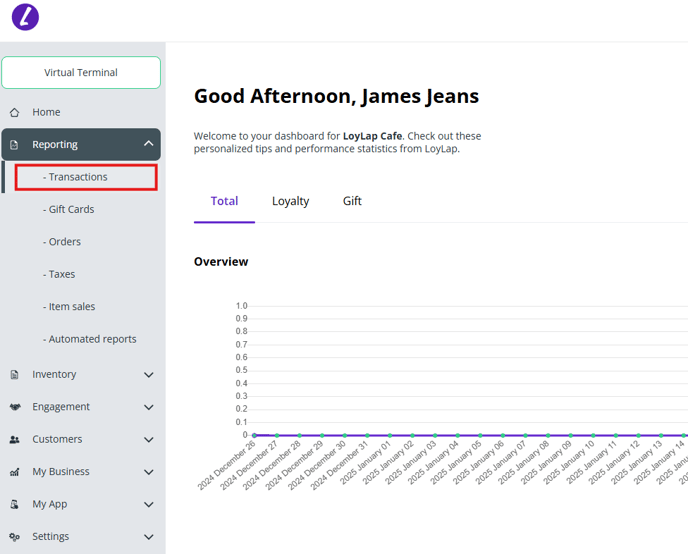Screen dimensions: 688x554
Task: Expand the Engagement menu chevron
Action: (149, 407)
